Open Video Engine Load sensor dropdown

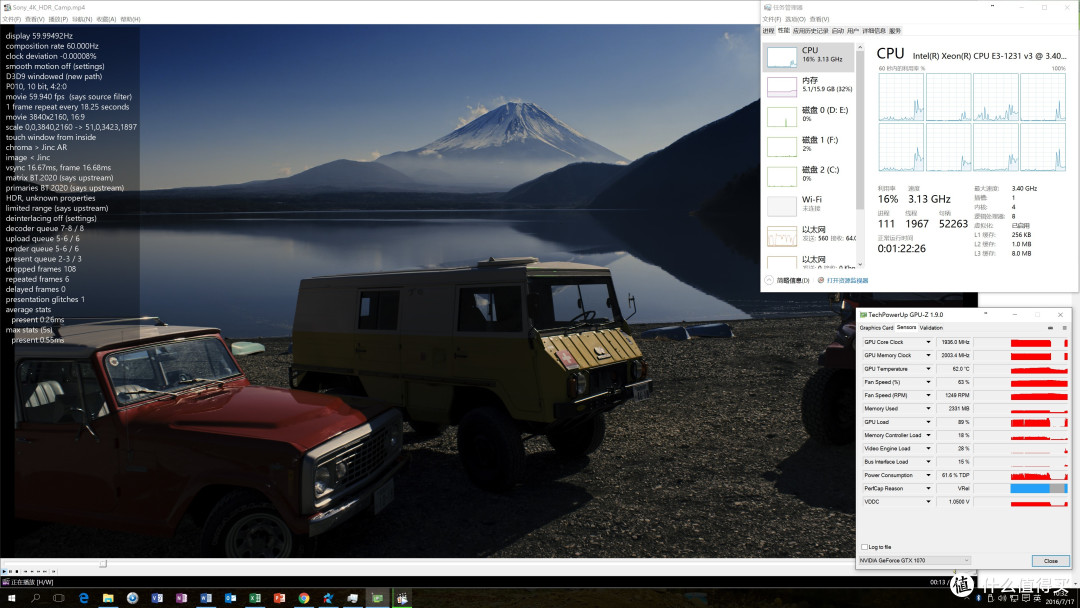point(928,448)
